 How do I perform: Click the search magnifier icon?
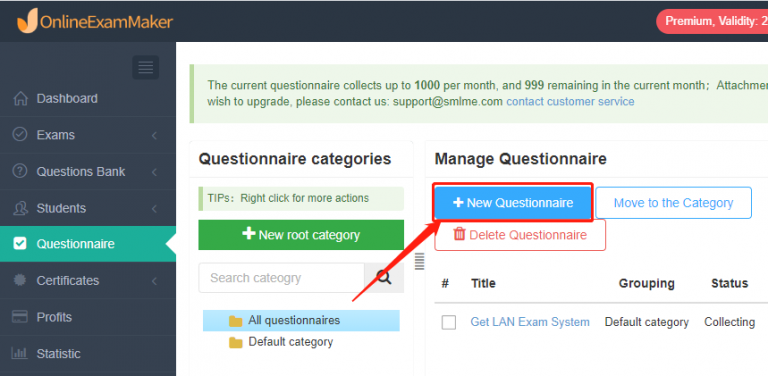384,278
